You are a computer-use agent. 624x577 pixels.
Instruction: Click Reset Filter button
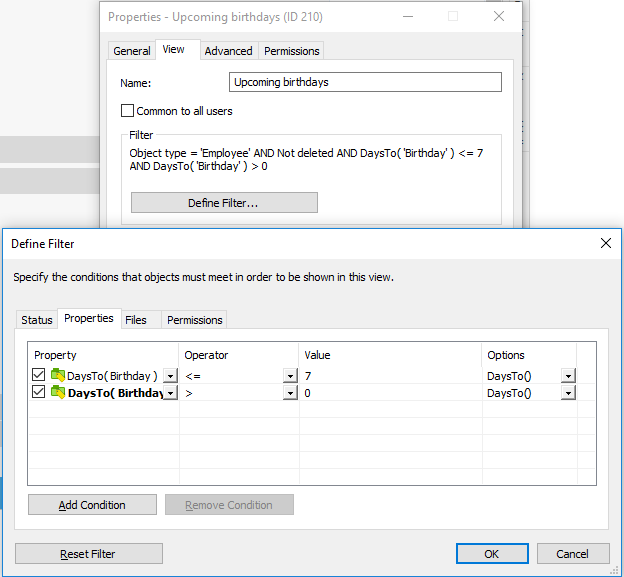[89, 554]
